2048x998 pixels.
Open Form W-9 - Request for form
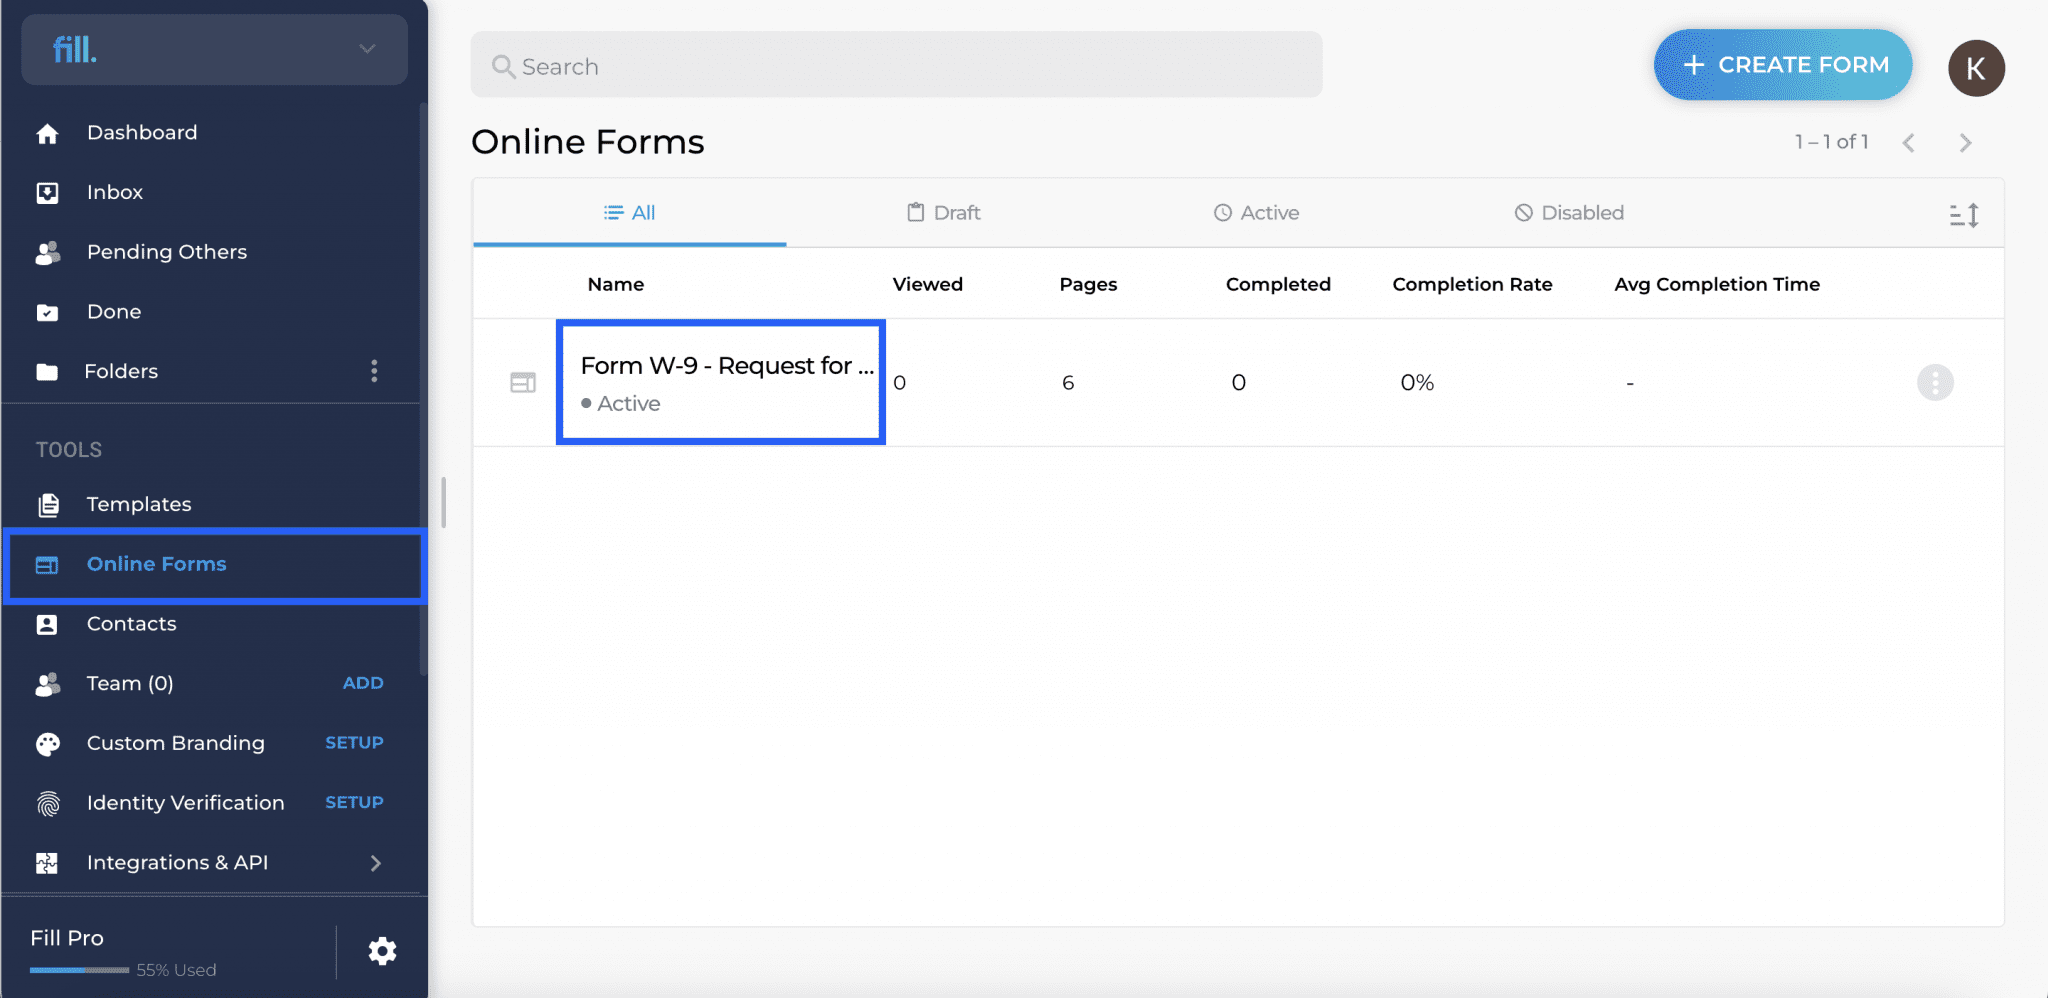[x=727, y=366]
